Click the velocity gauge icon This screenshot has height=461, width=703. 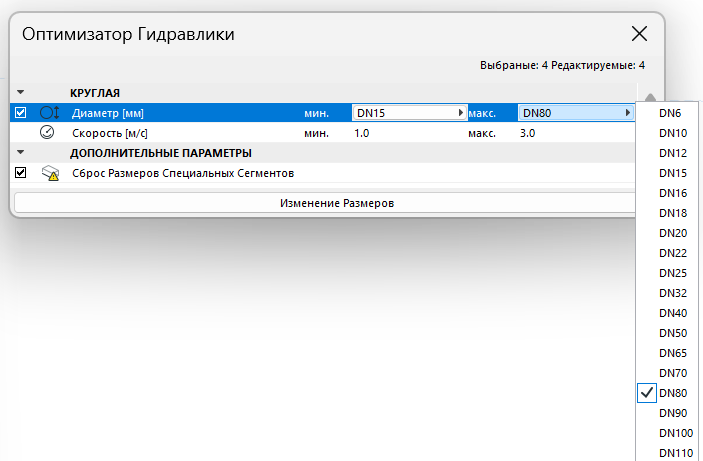click(47, 132)
